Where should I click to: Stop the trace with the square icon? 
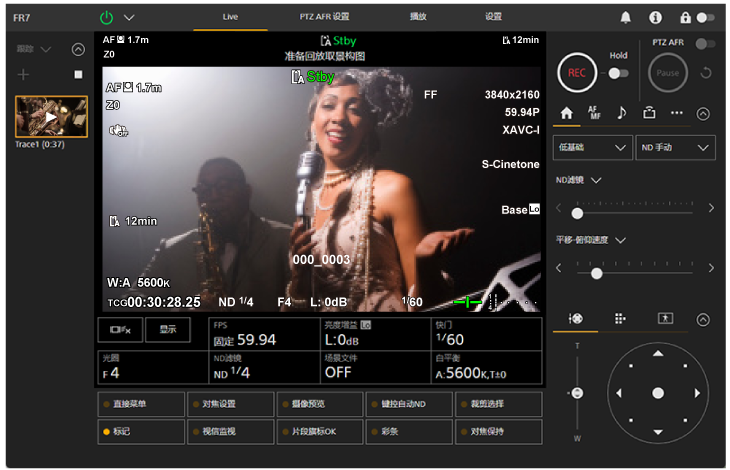[79, 75]
